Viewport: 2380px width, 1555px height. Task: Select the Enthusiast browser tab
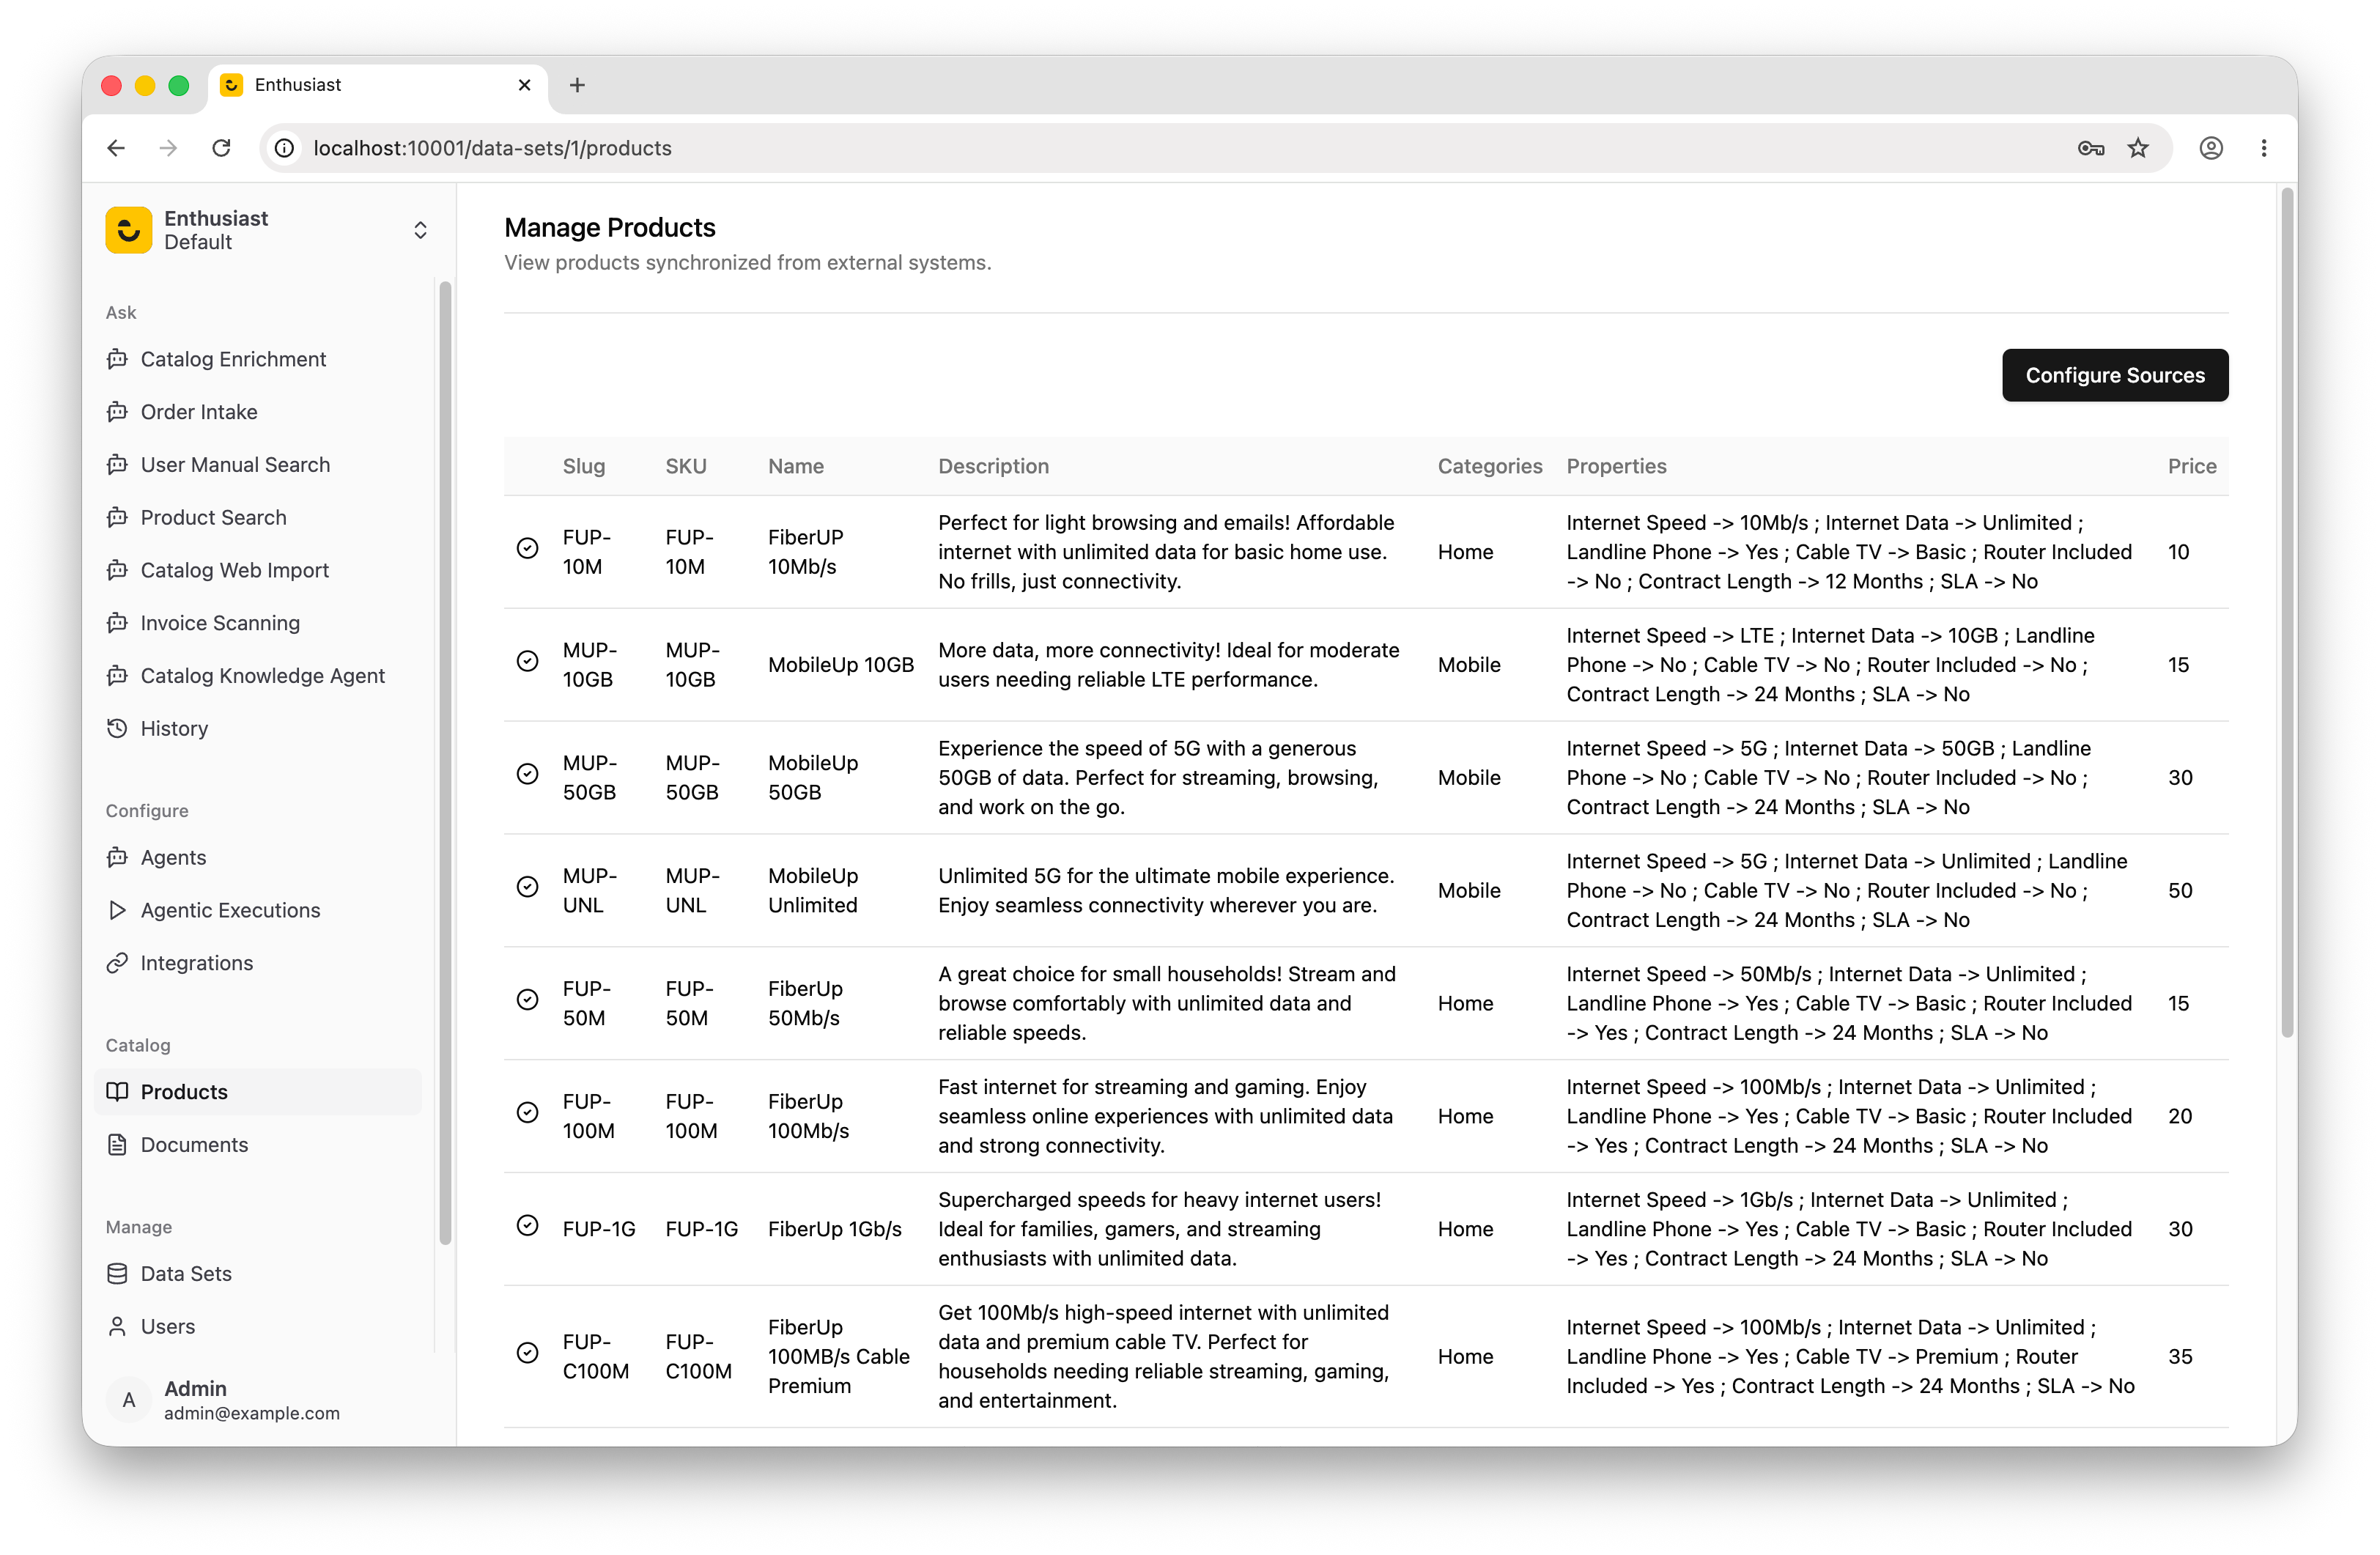coord(378,85)
